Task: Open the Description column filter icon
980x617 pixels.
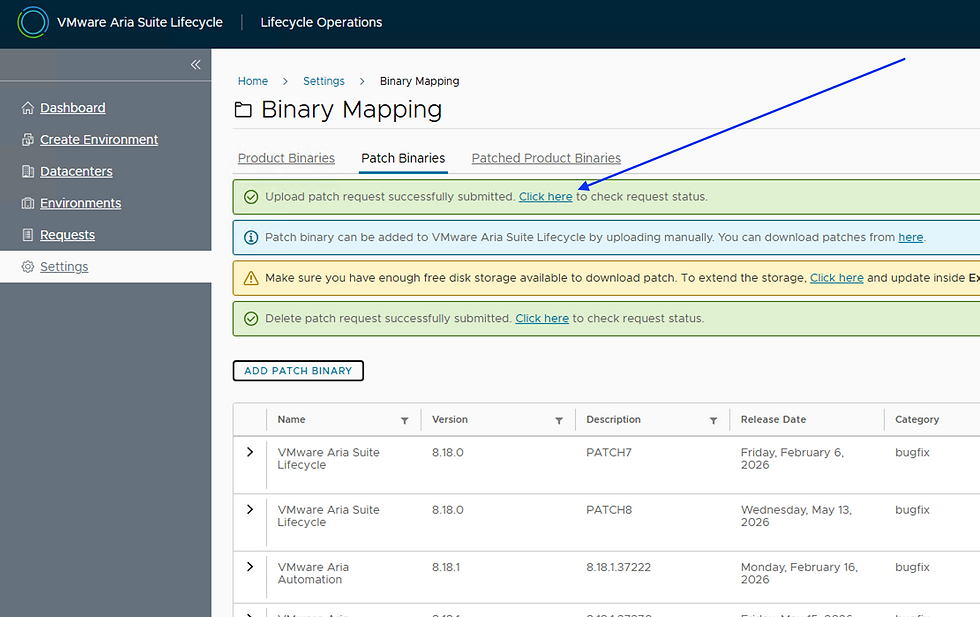Action: point(713,421)
